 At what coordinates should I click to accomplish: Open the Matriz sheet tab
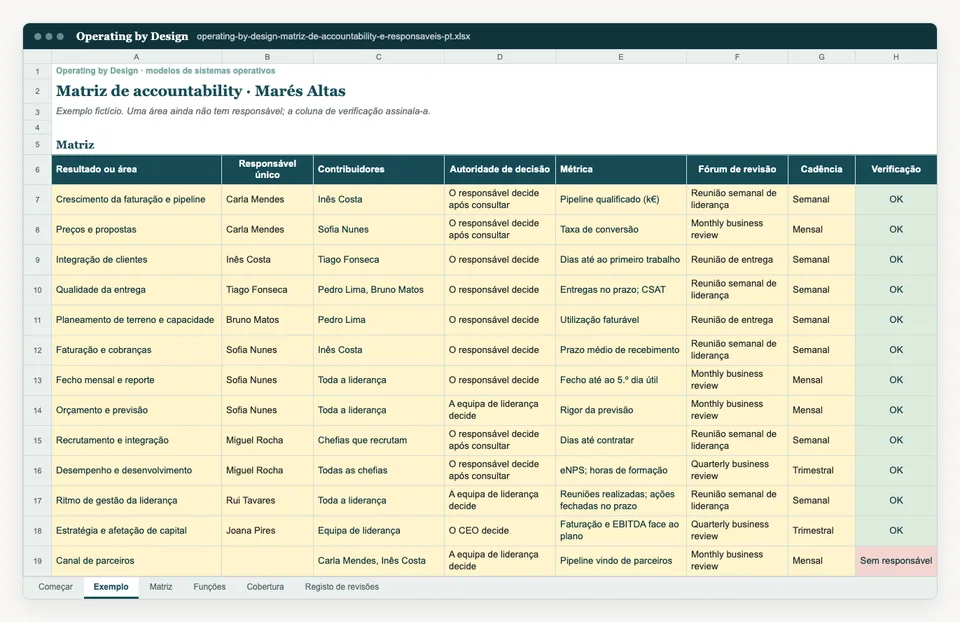[160, 586]
